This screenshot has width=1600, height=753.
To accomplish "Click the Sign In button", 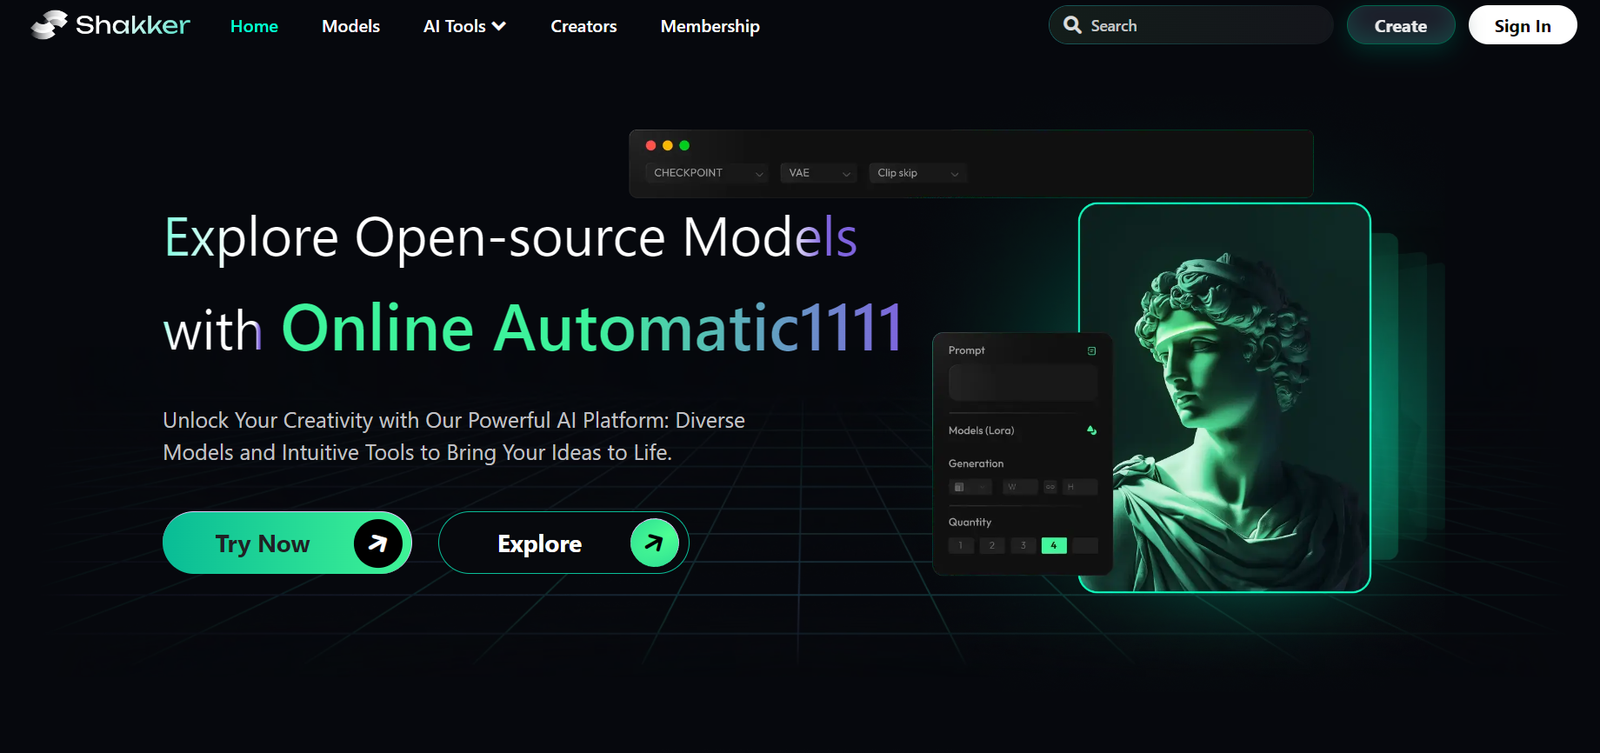I will pos(1523,25).
